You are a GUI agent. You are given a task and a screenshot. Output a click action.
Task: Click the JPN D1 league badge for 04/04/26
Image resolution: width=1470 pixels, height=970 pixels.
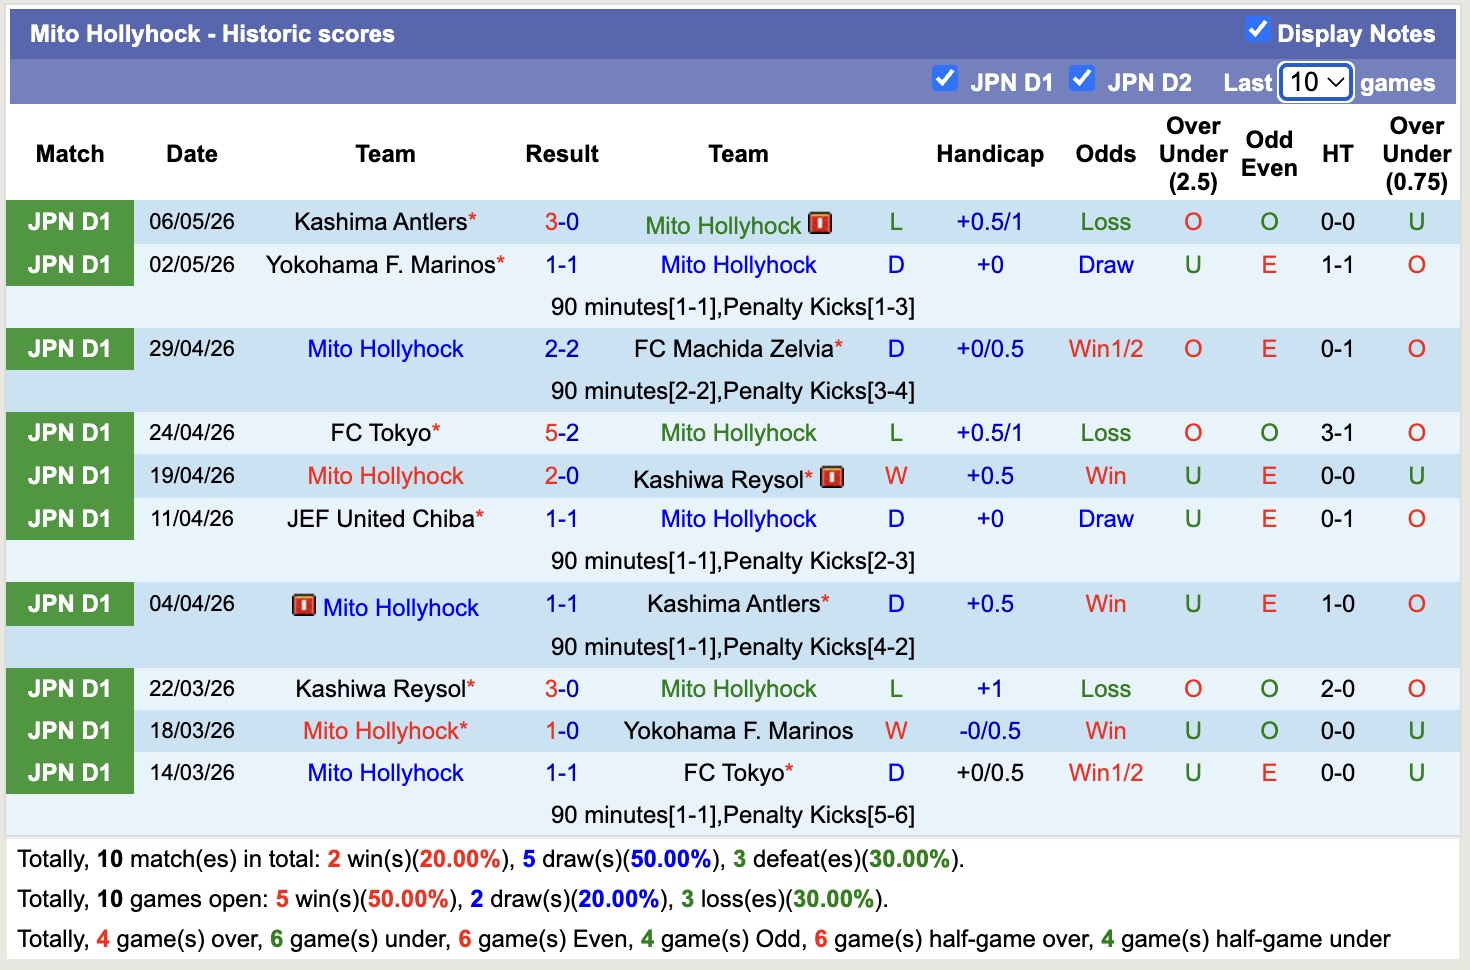[70, 604]
